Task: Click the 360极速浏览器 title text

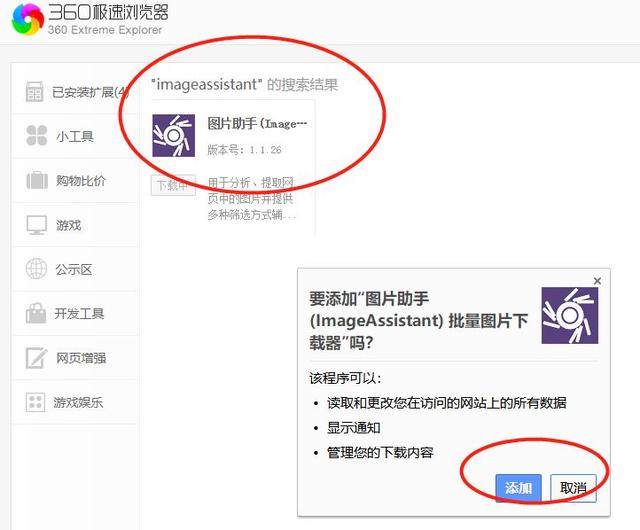Action: [x=108, y=12]
